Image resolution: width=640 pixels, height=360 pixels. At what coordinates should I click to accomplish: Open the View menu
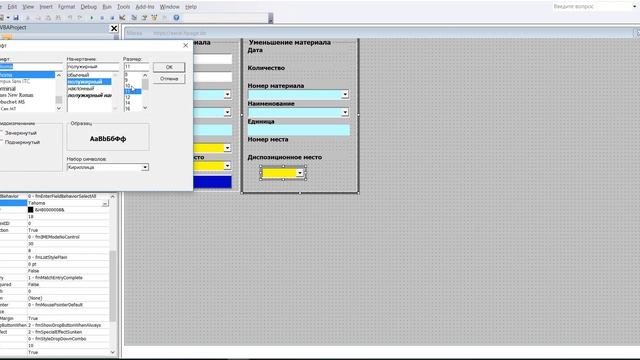click(28, 7)
